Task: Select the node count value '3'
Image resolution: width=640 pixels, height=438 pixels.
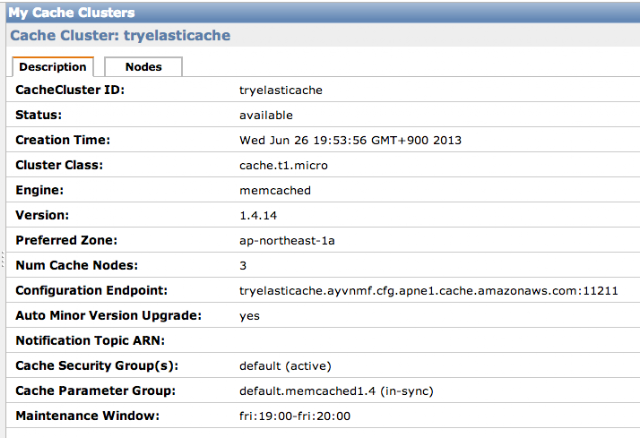Action: 243,266
